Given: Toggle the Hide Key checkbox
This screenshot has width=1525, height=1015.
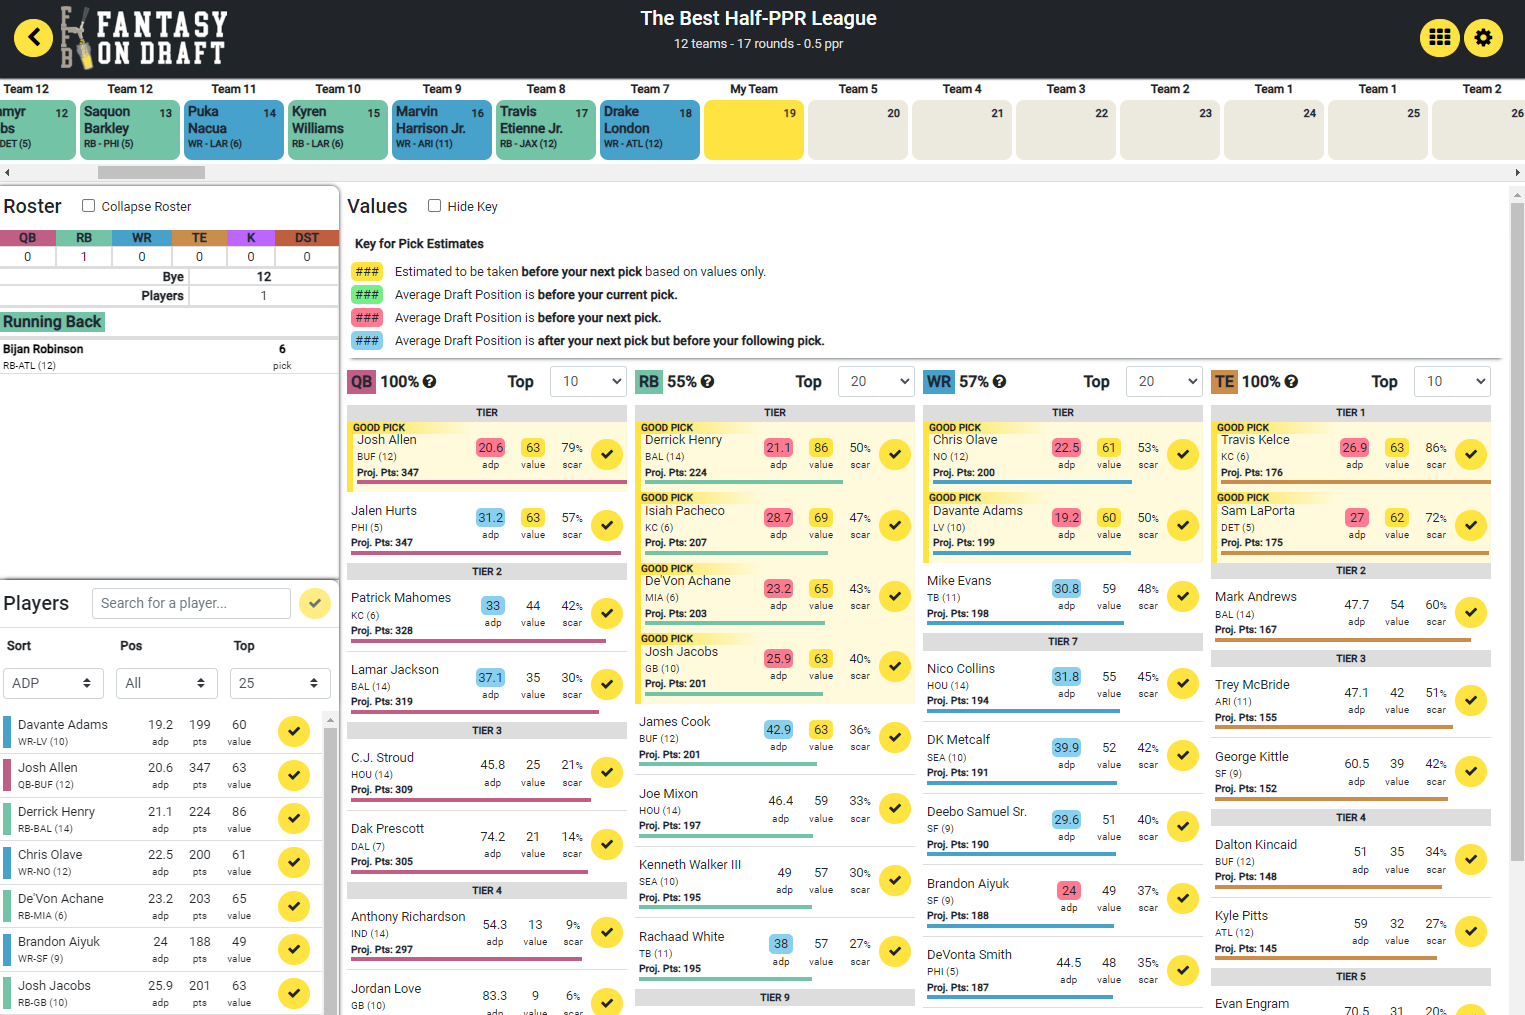Looking at the screenshot, I should pyautogui.click(x=435, y=206).
